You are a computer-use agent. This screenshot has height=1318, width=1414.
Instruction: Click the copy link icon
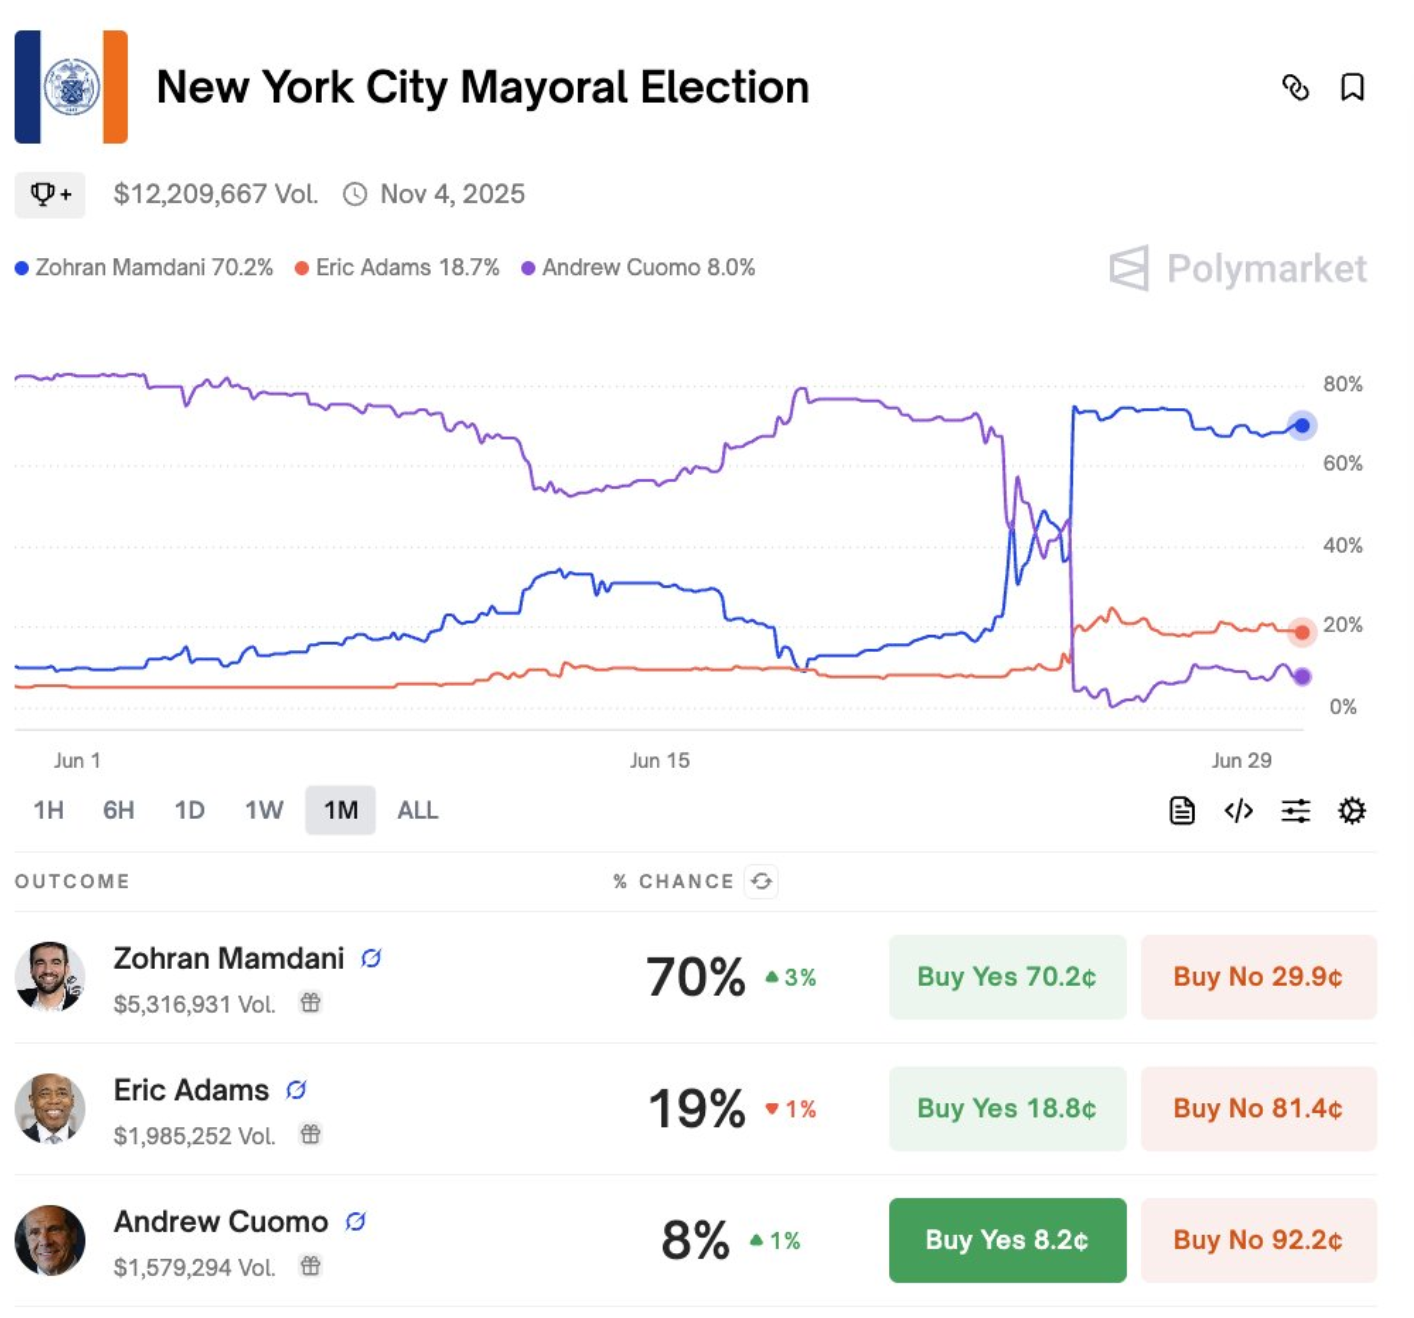[1295, 88]
